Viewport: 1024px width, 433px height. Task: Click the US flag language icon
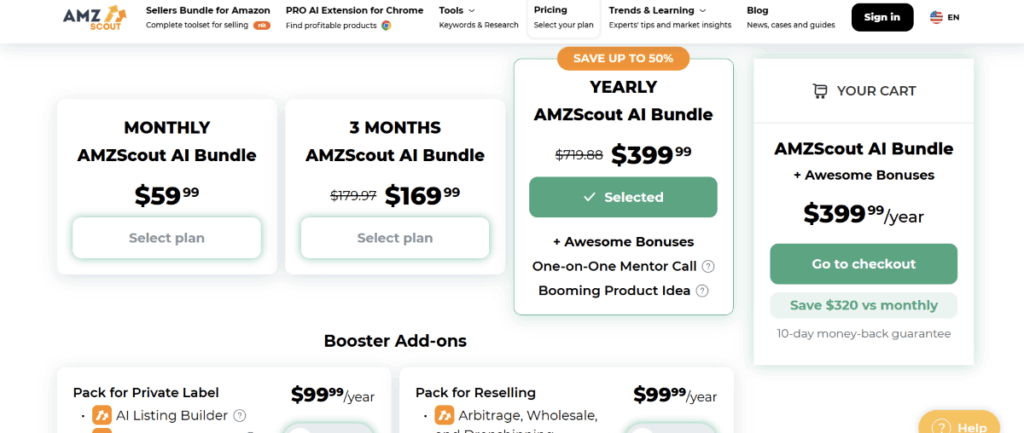click(x=936, y=17)
